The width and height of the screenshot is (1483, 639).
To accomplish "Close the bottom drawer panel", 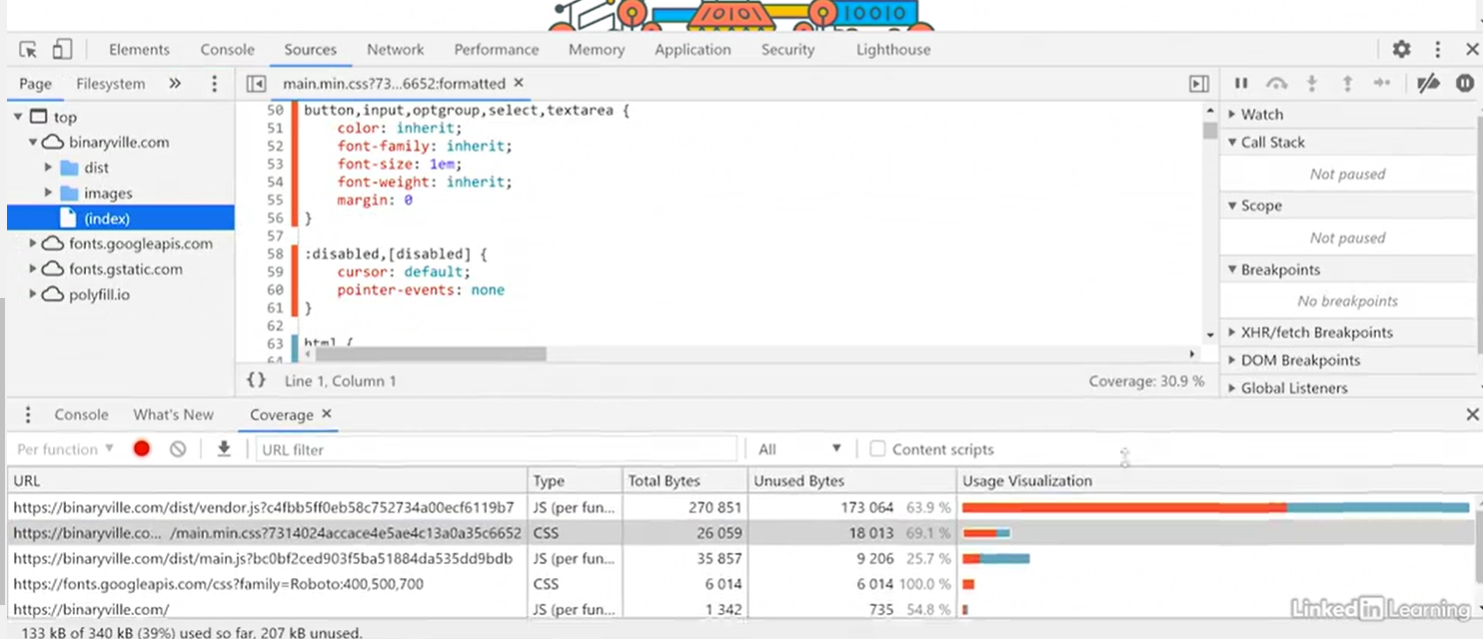I will [1472, 414].
